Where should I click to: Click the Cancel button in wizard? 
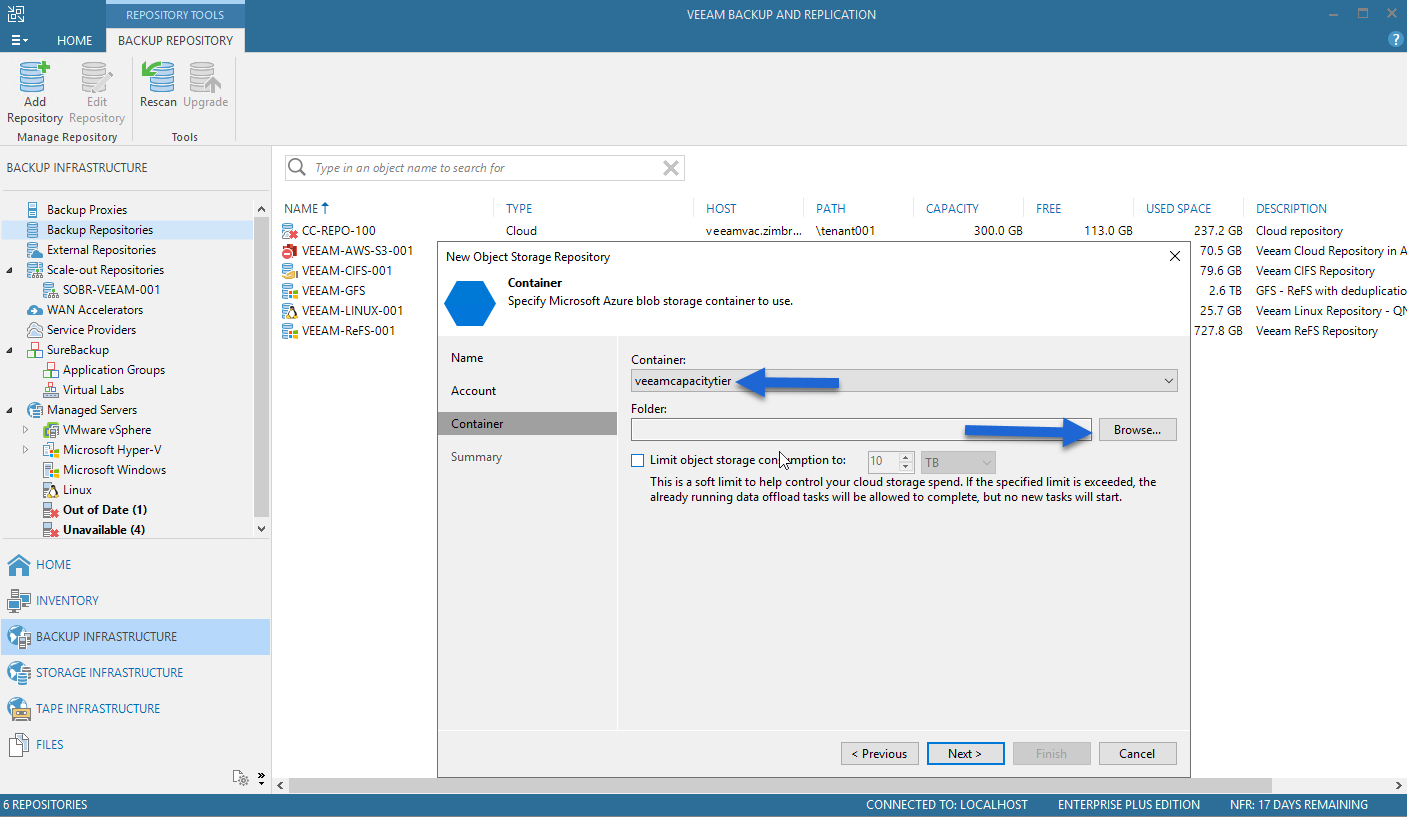point(1138,754)
